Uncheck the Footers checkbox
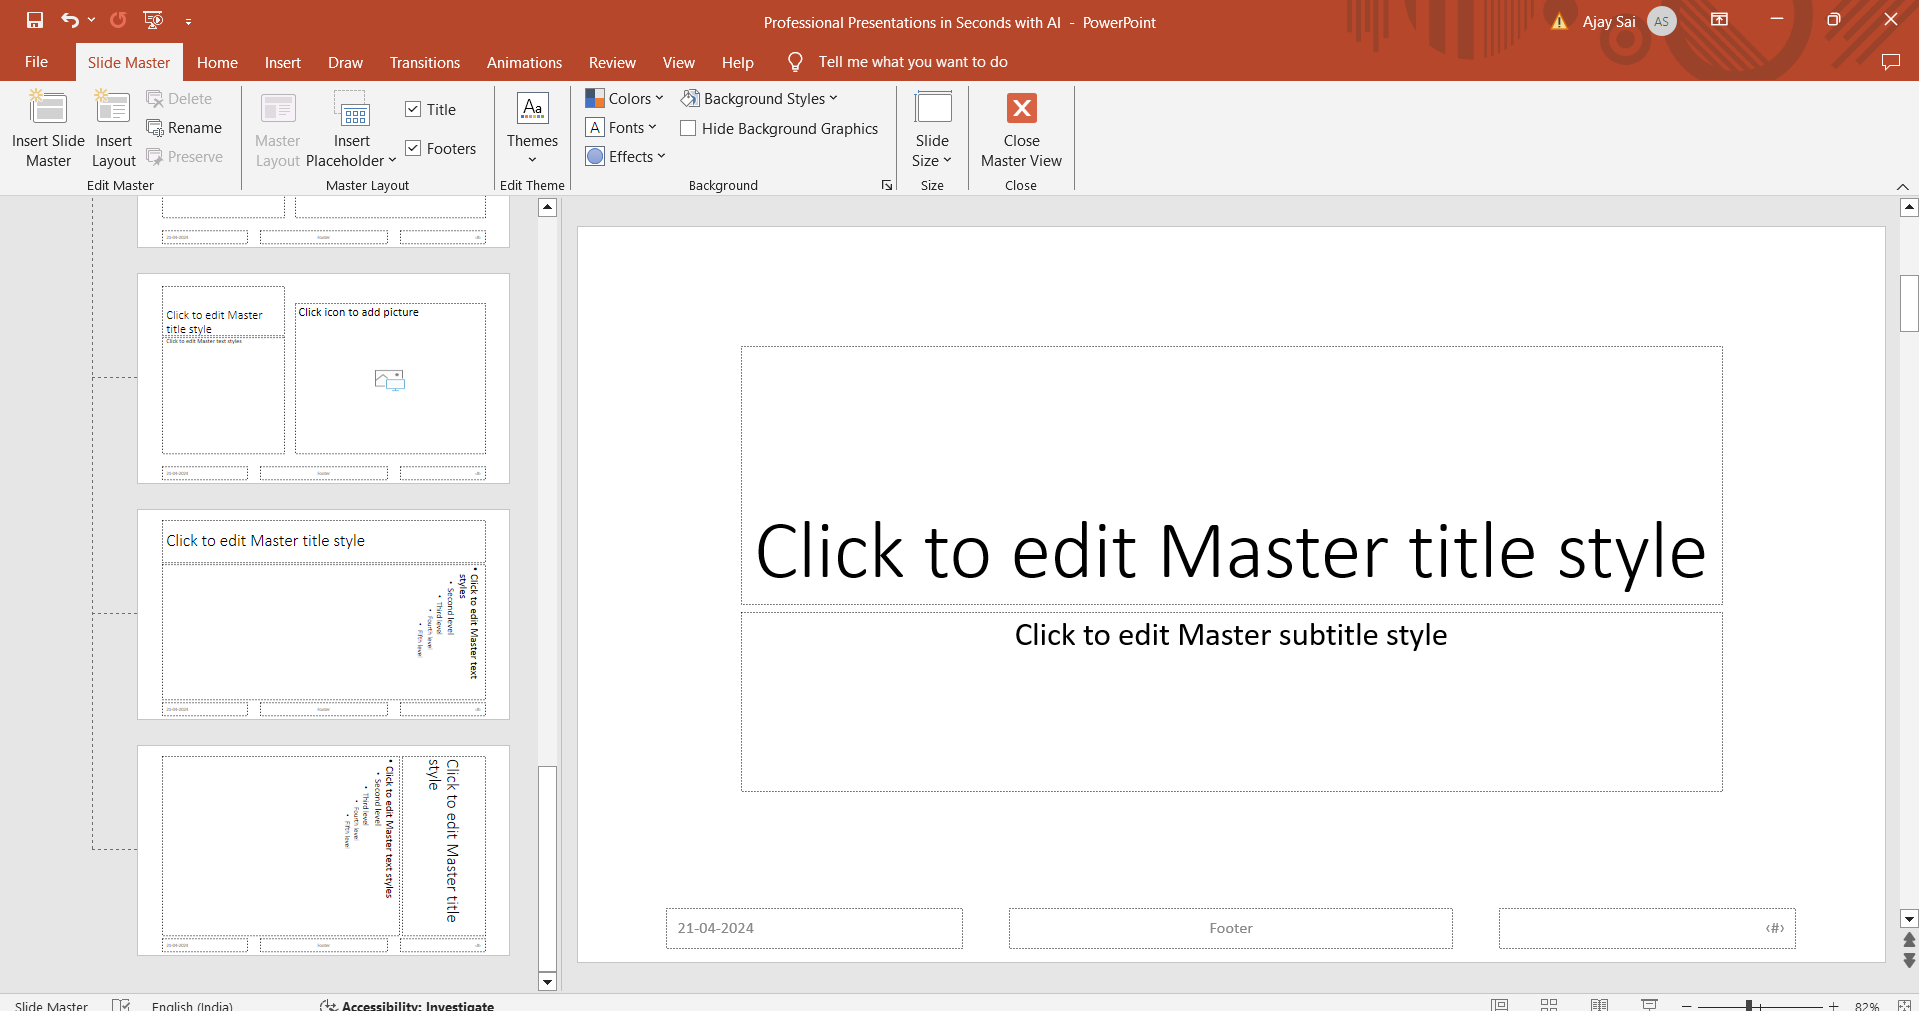 (x=413, y=148)
